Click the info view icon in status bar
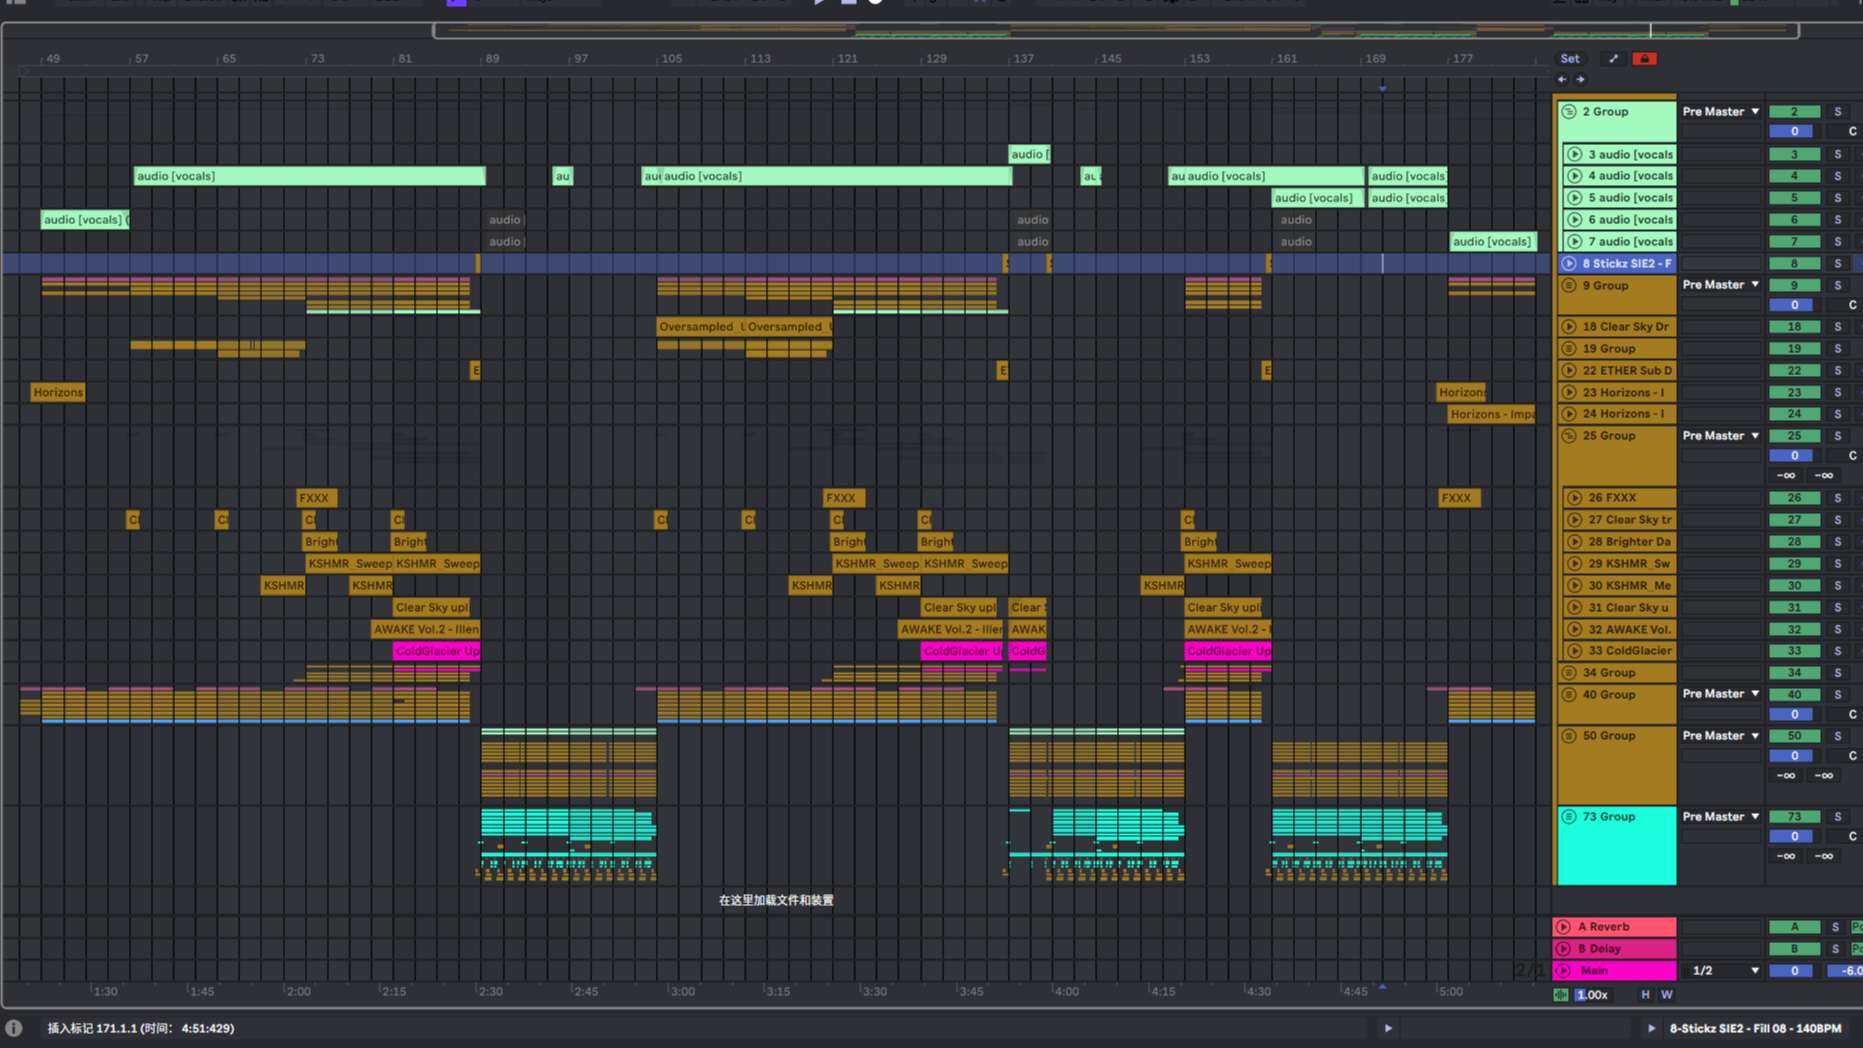 point(14,1028)
